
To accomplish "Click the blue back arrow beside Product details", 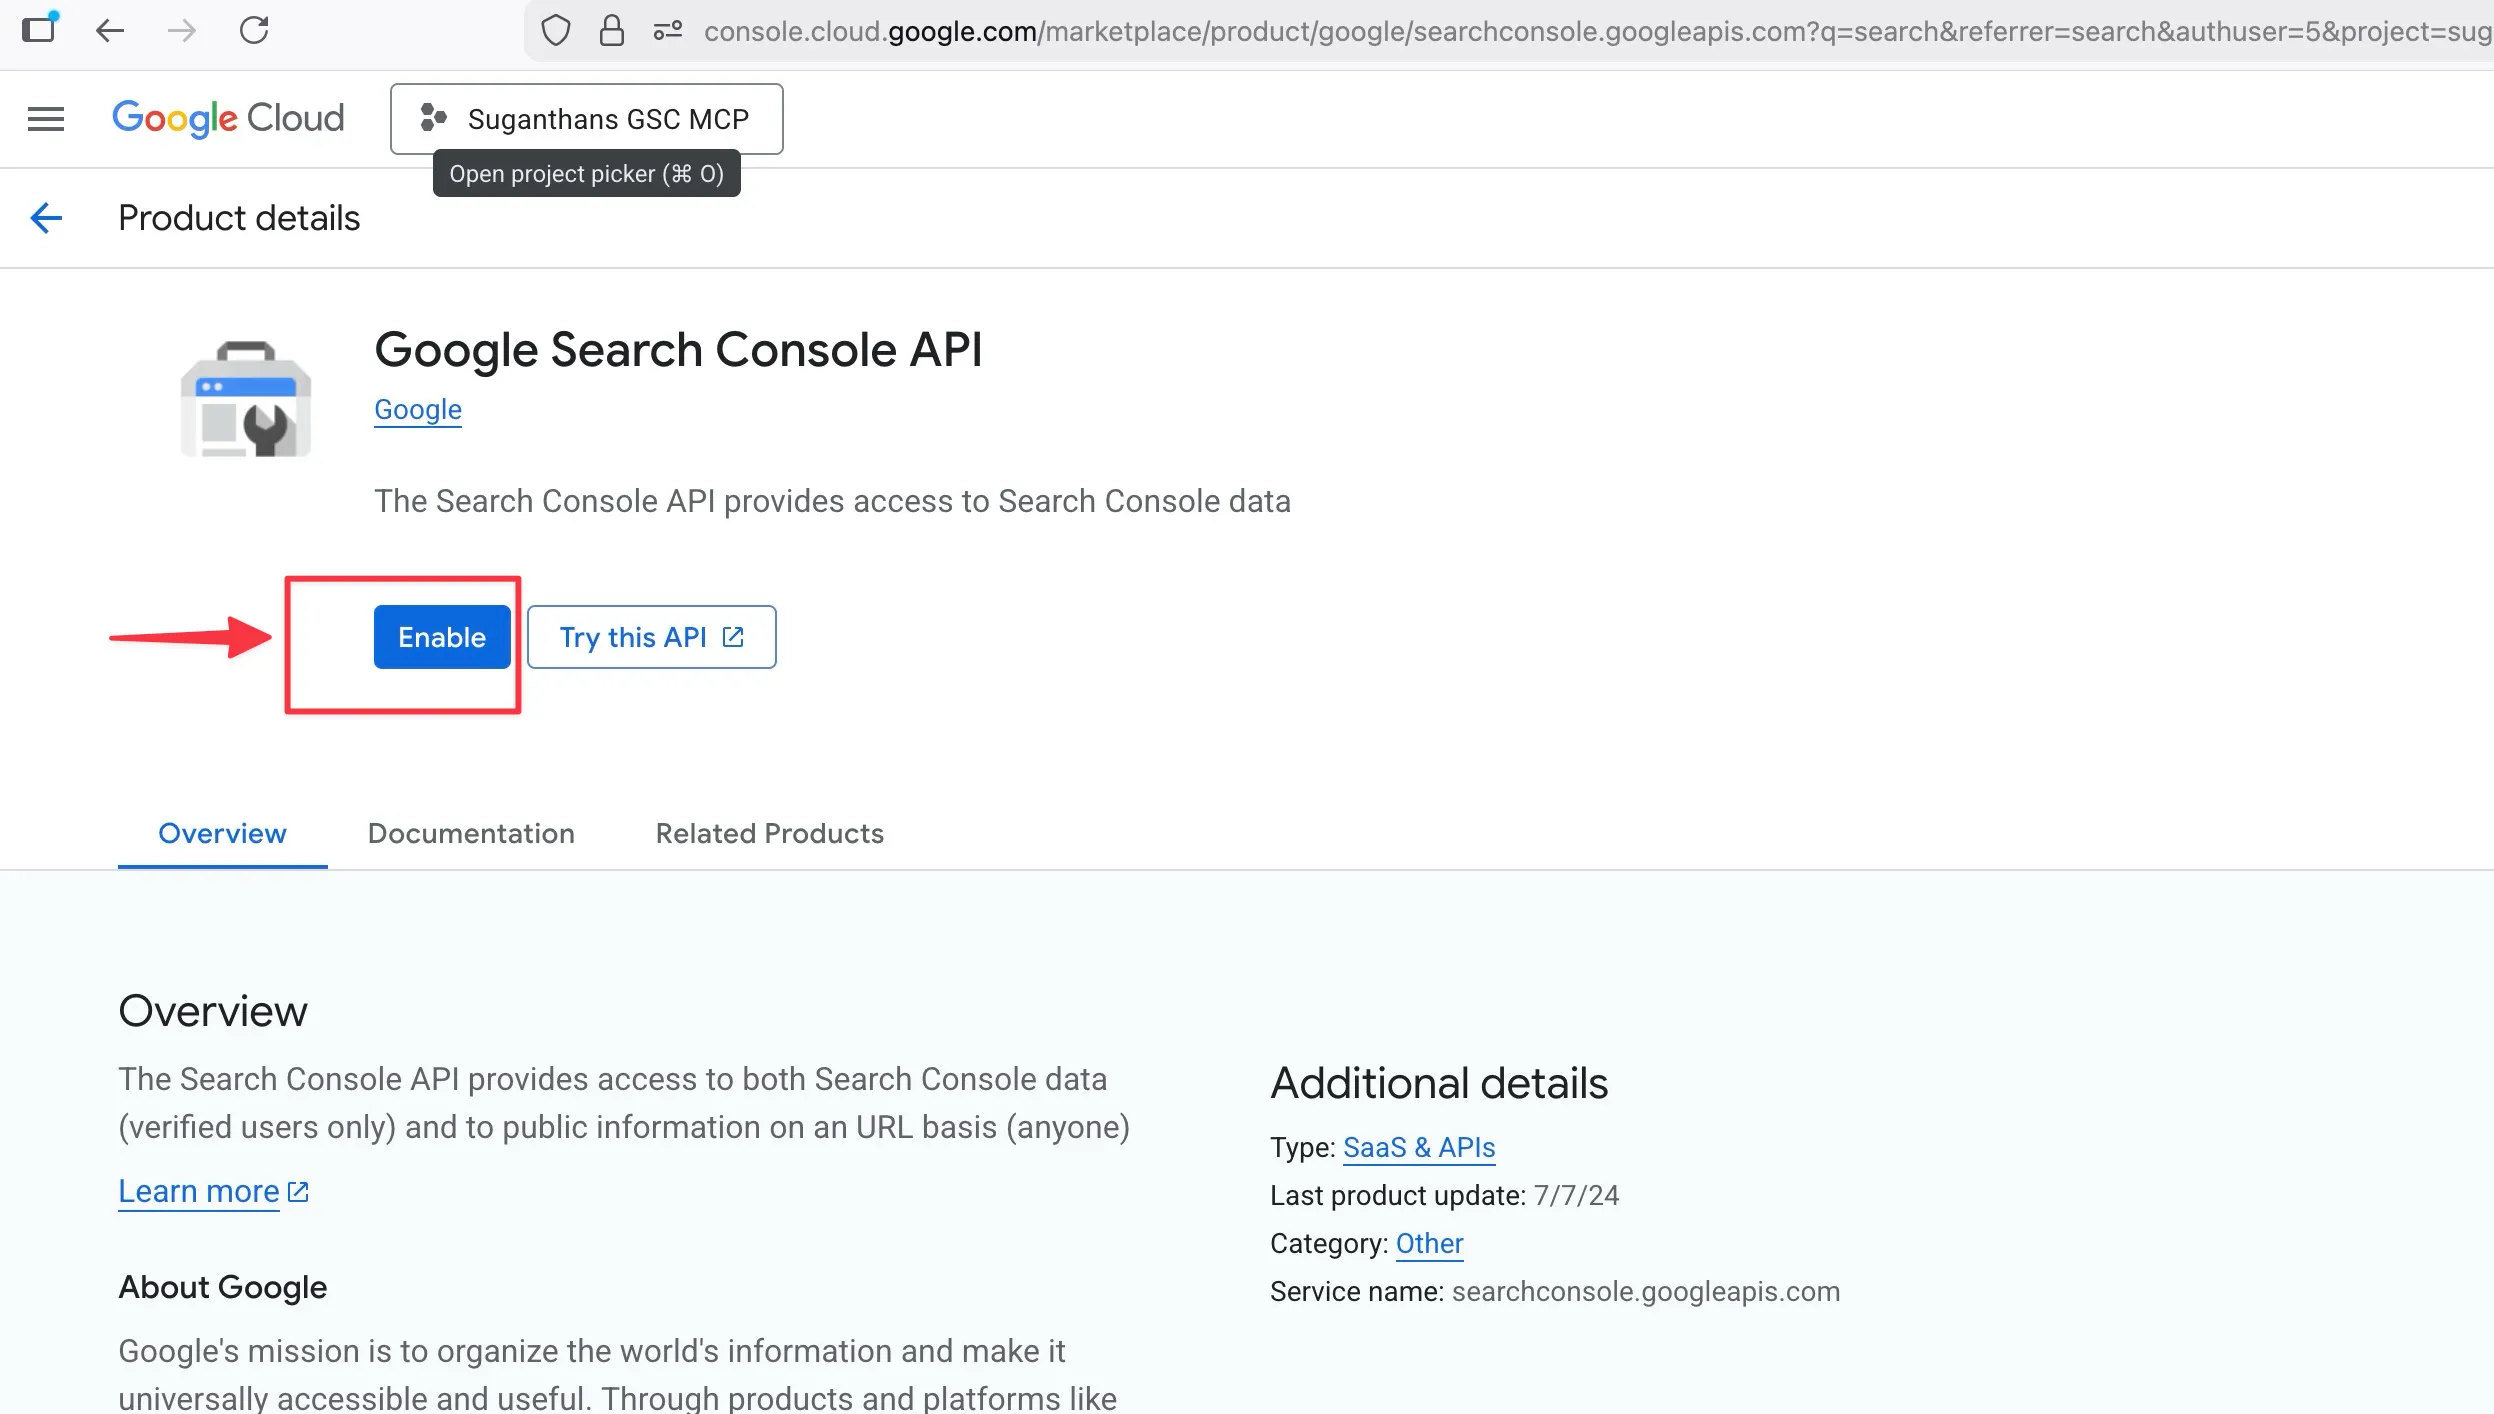I will pyautogui.click(x=46, y=218).
